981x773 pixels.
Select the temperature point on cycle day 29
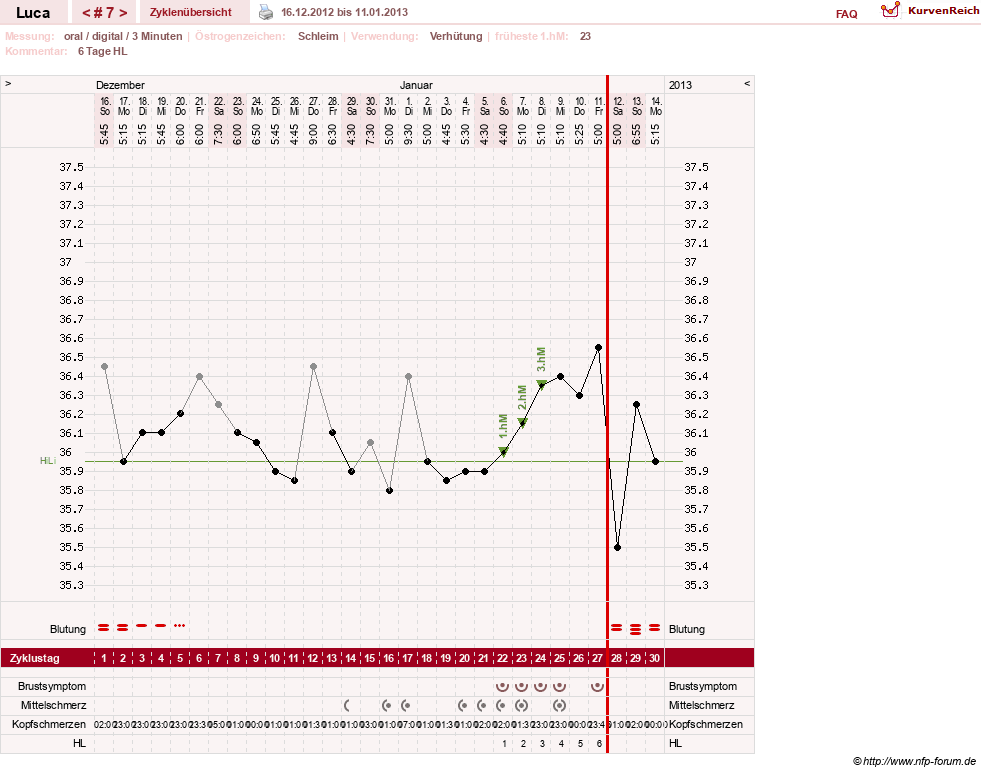[636, 405]
